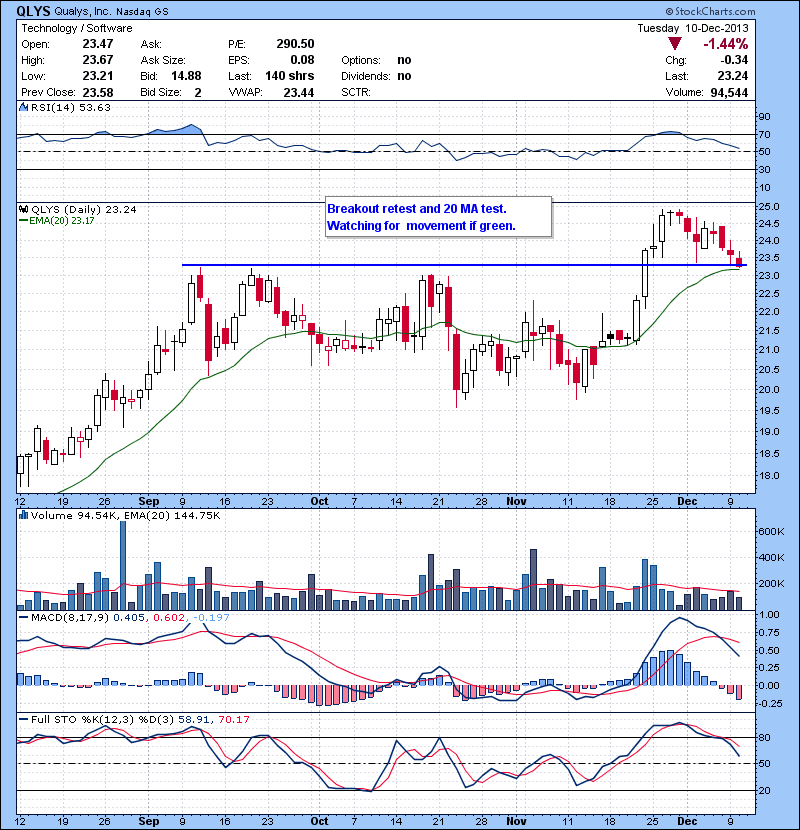Click the RSI(14) 53.63 reading
The width and height of the screenshot is (800, 830).
(x=71, y=107)
